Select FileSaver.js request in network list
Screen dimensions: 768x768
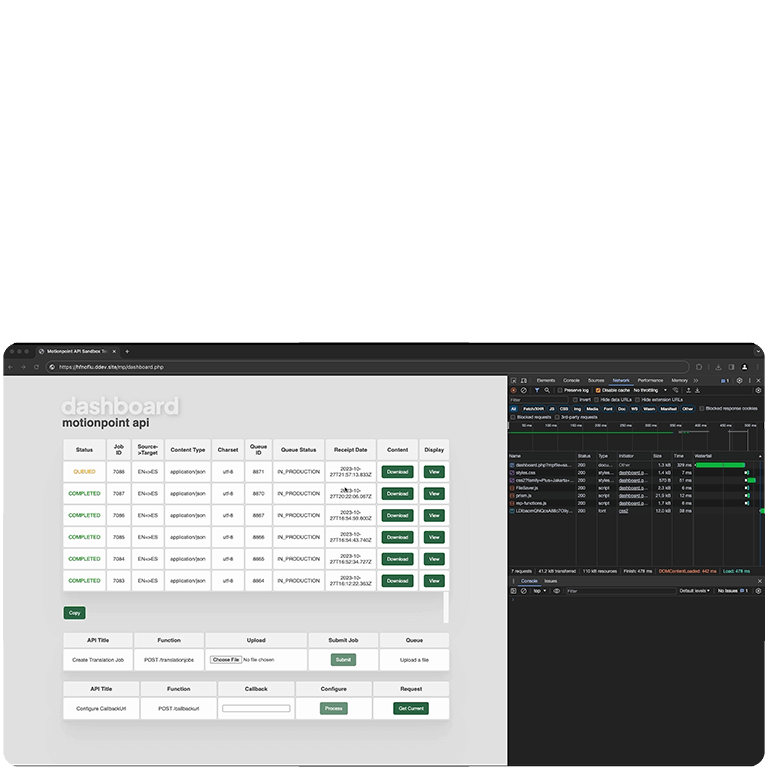pyautogui.click(x=635, y=488)
